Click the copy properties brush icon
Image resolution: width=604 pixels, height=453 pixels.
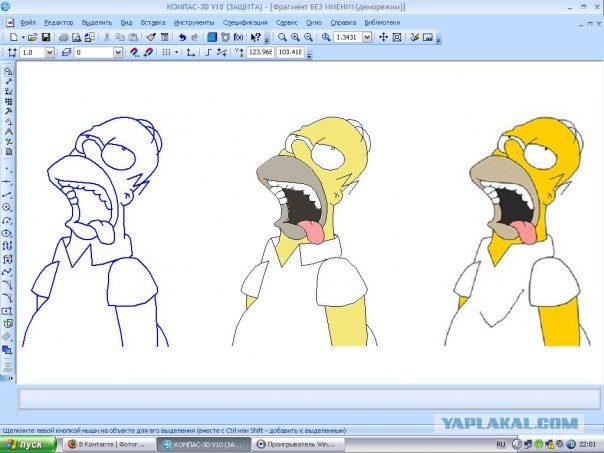pyautogui.click(x=151, y=37)
